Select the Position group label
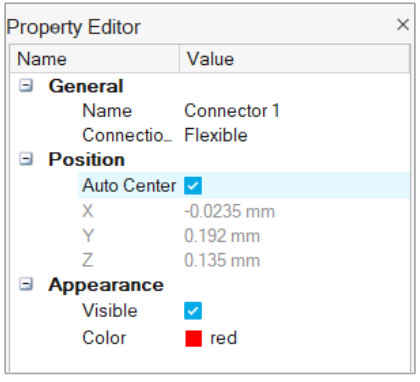The image size is (420, 382). (87, 159)
